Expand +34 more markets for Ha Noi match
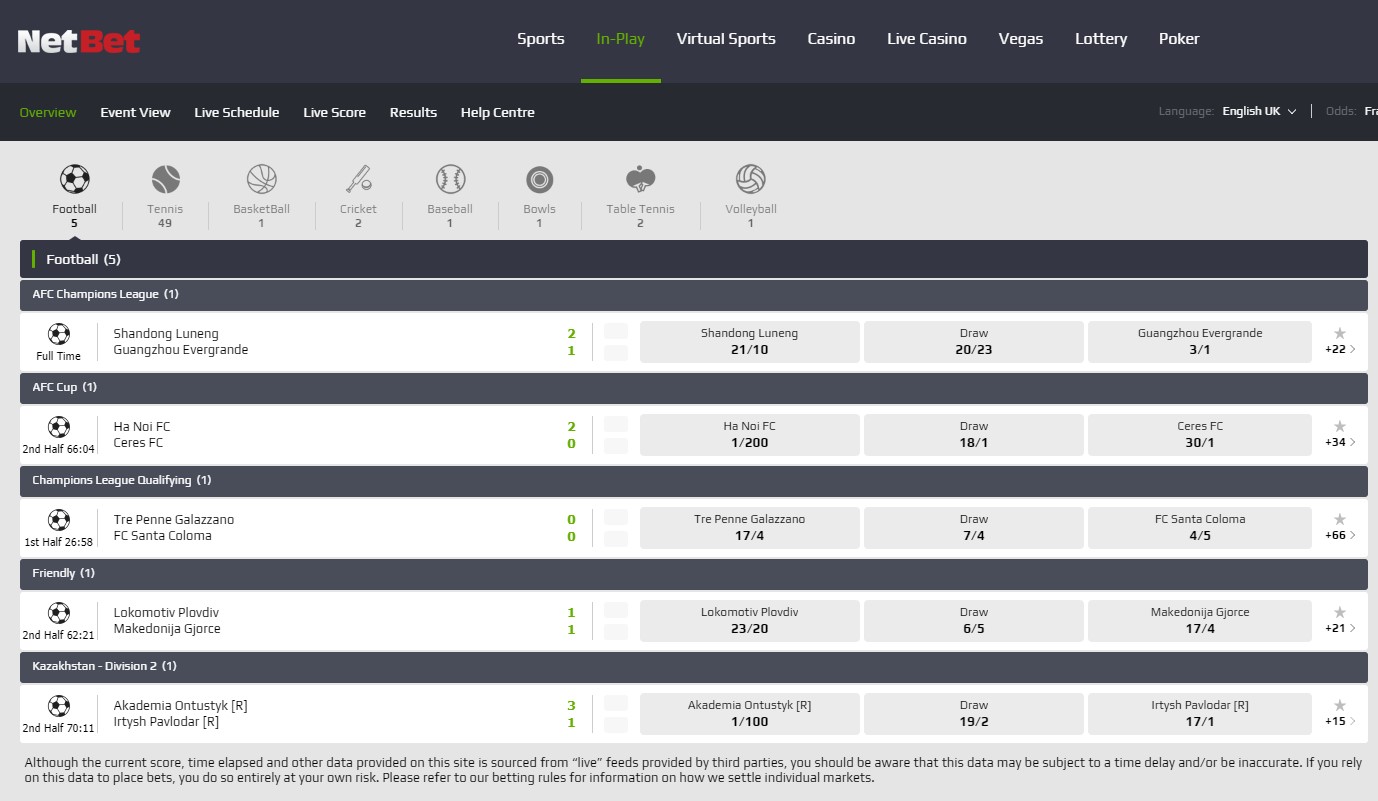The height and width of the screenshot is (801, 1378). [x=1340, y=443]
